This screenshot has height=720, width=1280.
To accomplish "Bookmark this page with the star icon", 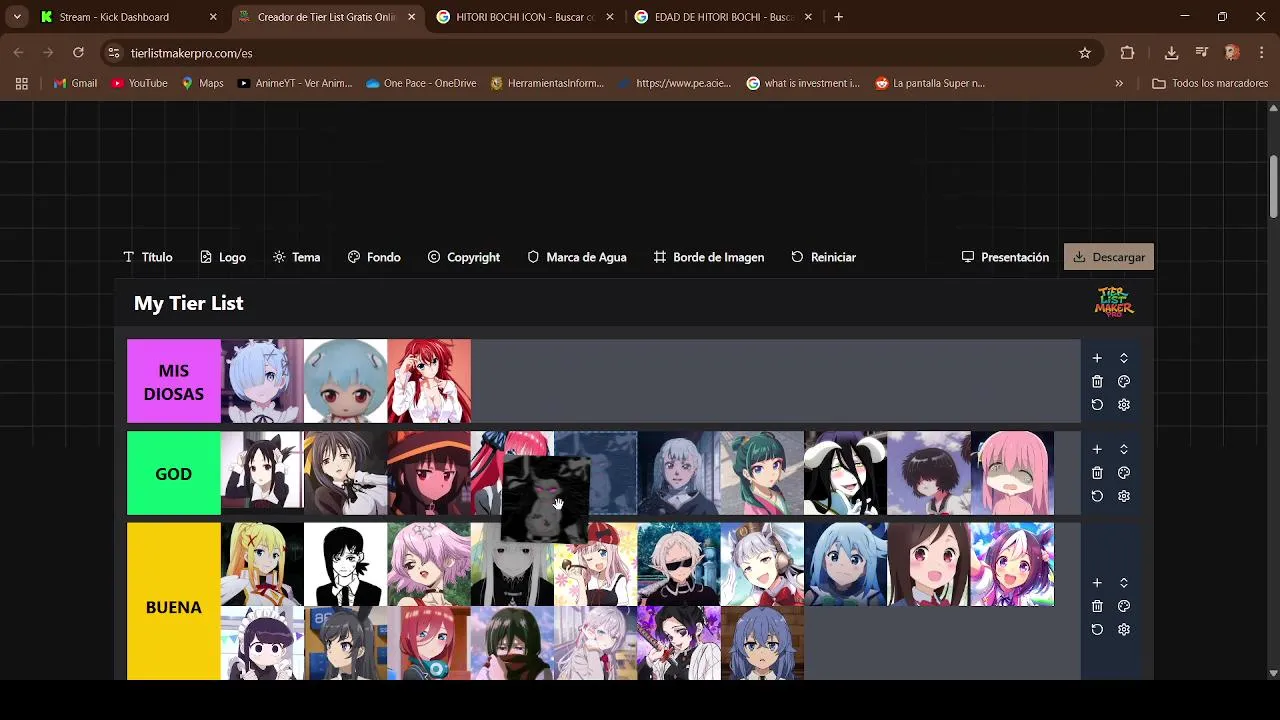I will [x=1085, y=53].
